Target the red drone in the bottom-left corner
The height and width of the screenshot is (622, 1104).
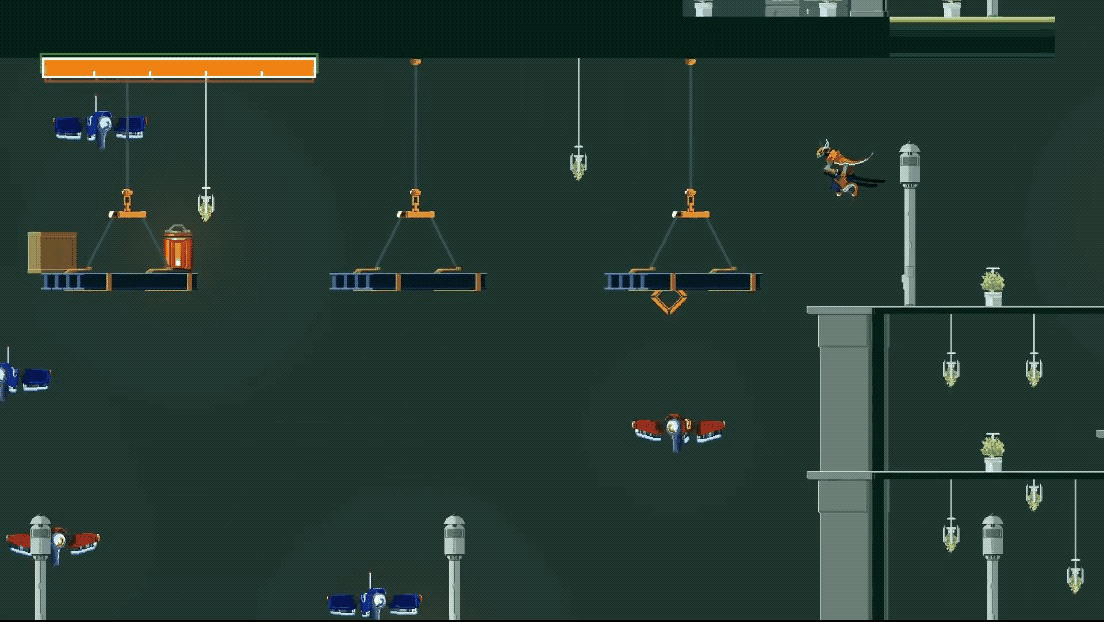(54, 542)
